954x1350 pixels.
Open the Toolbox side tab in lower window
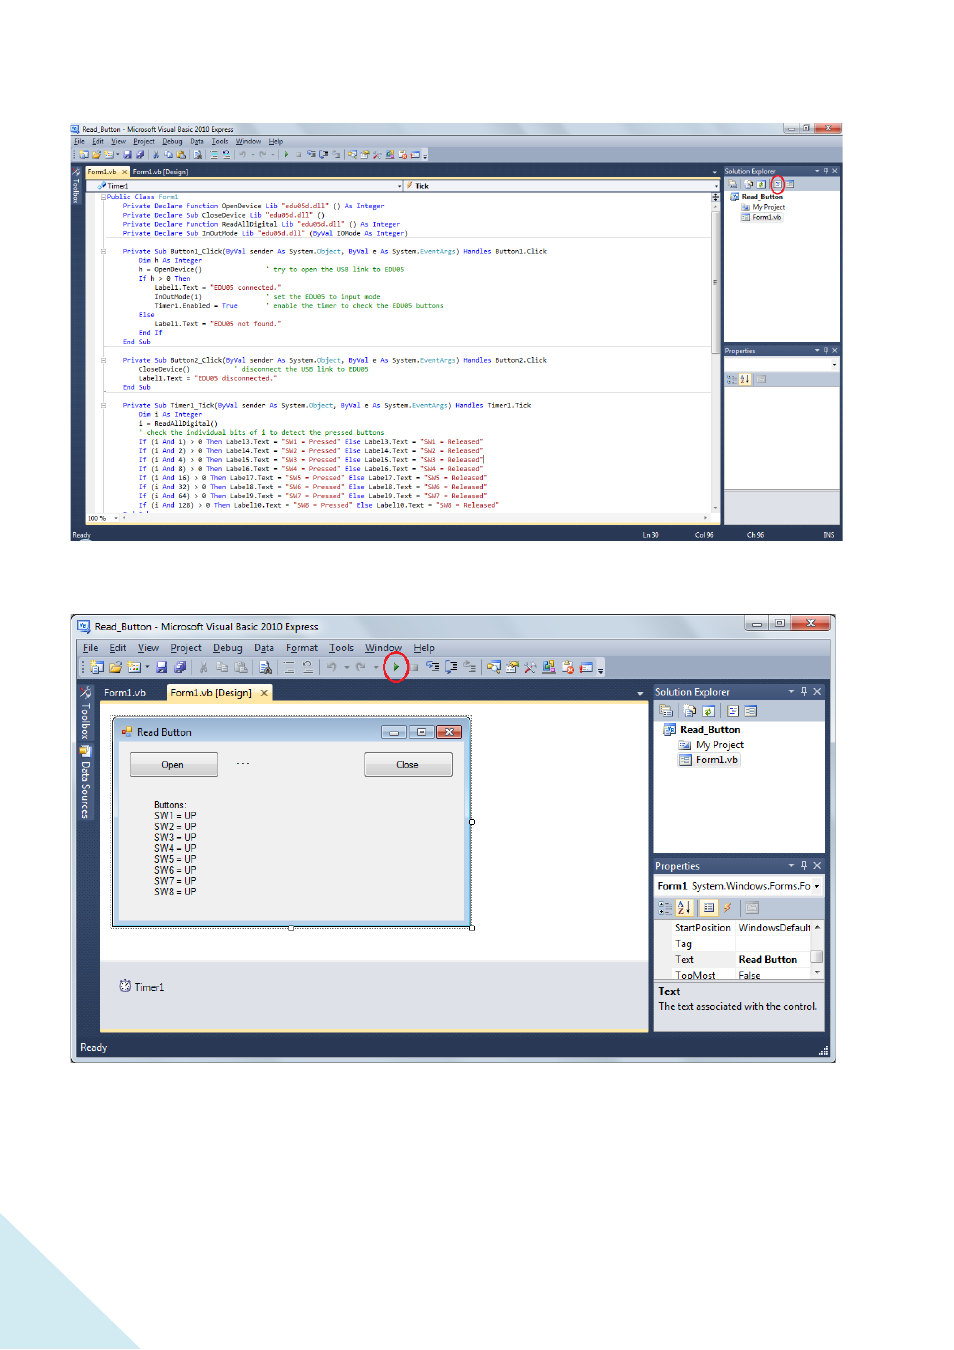click(85, 714)
